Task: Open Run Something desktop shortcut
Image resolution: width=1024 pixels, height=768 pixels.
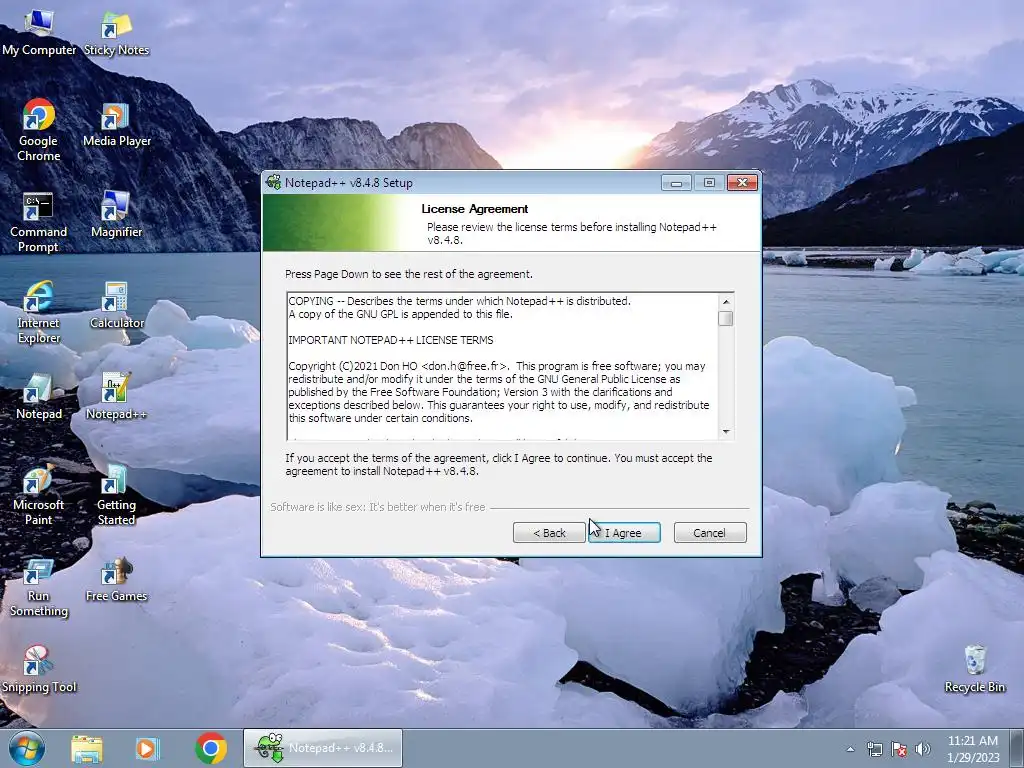Action: click(x=39, y=586)
